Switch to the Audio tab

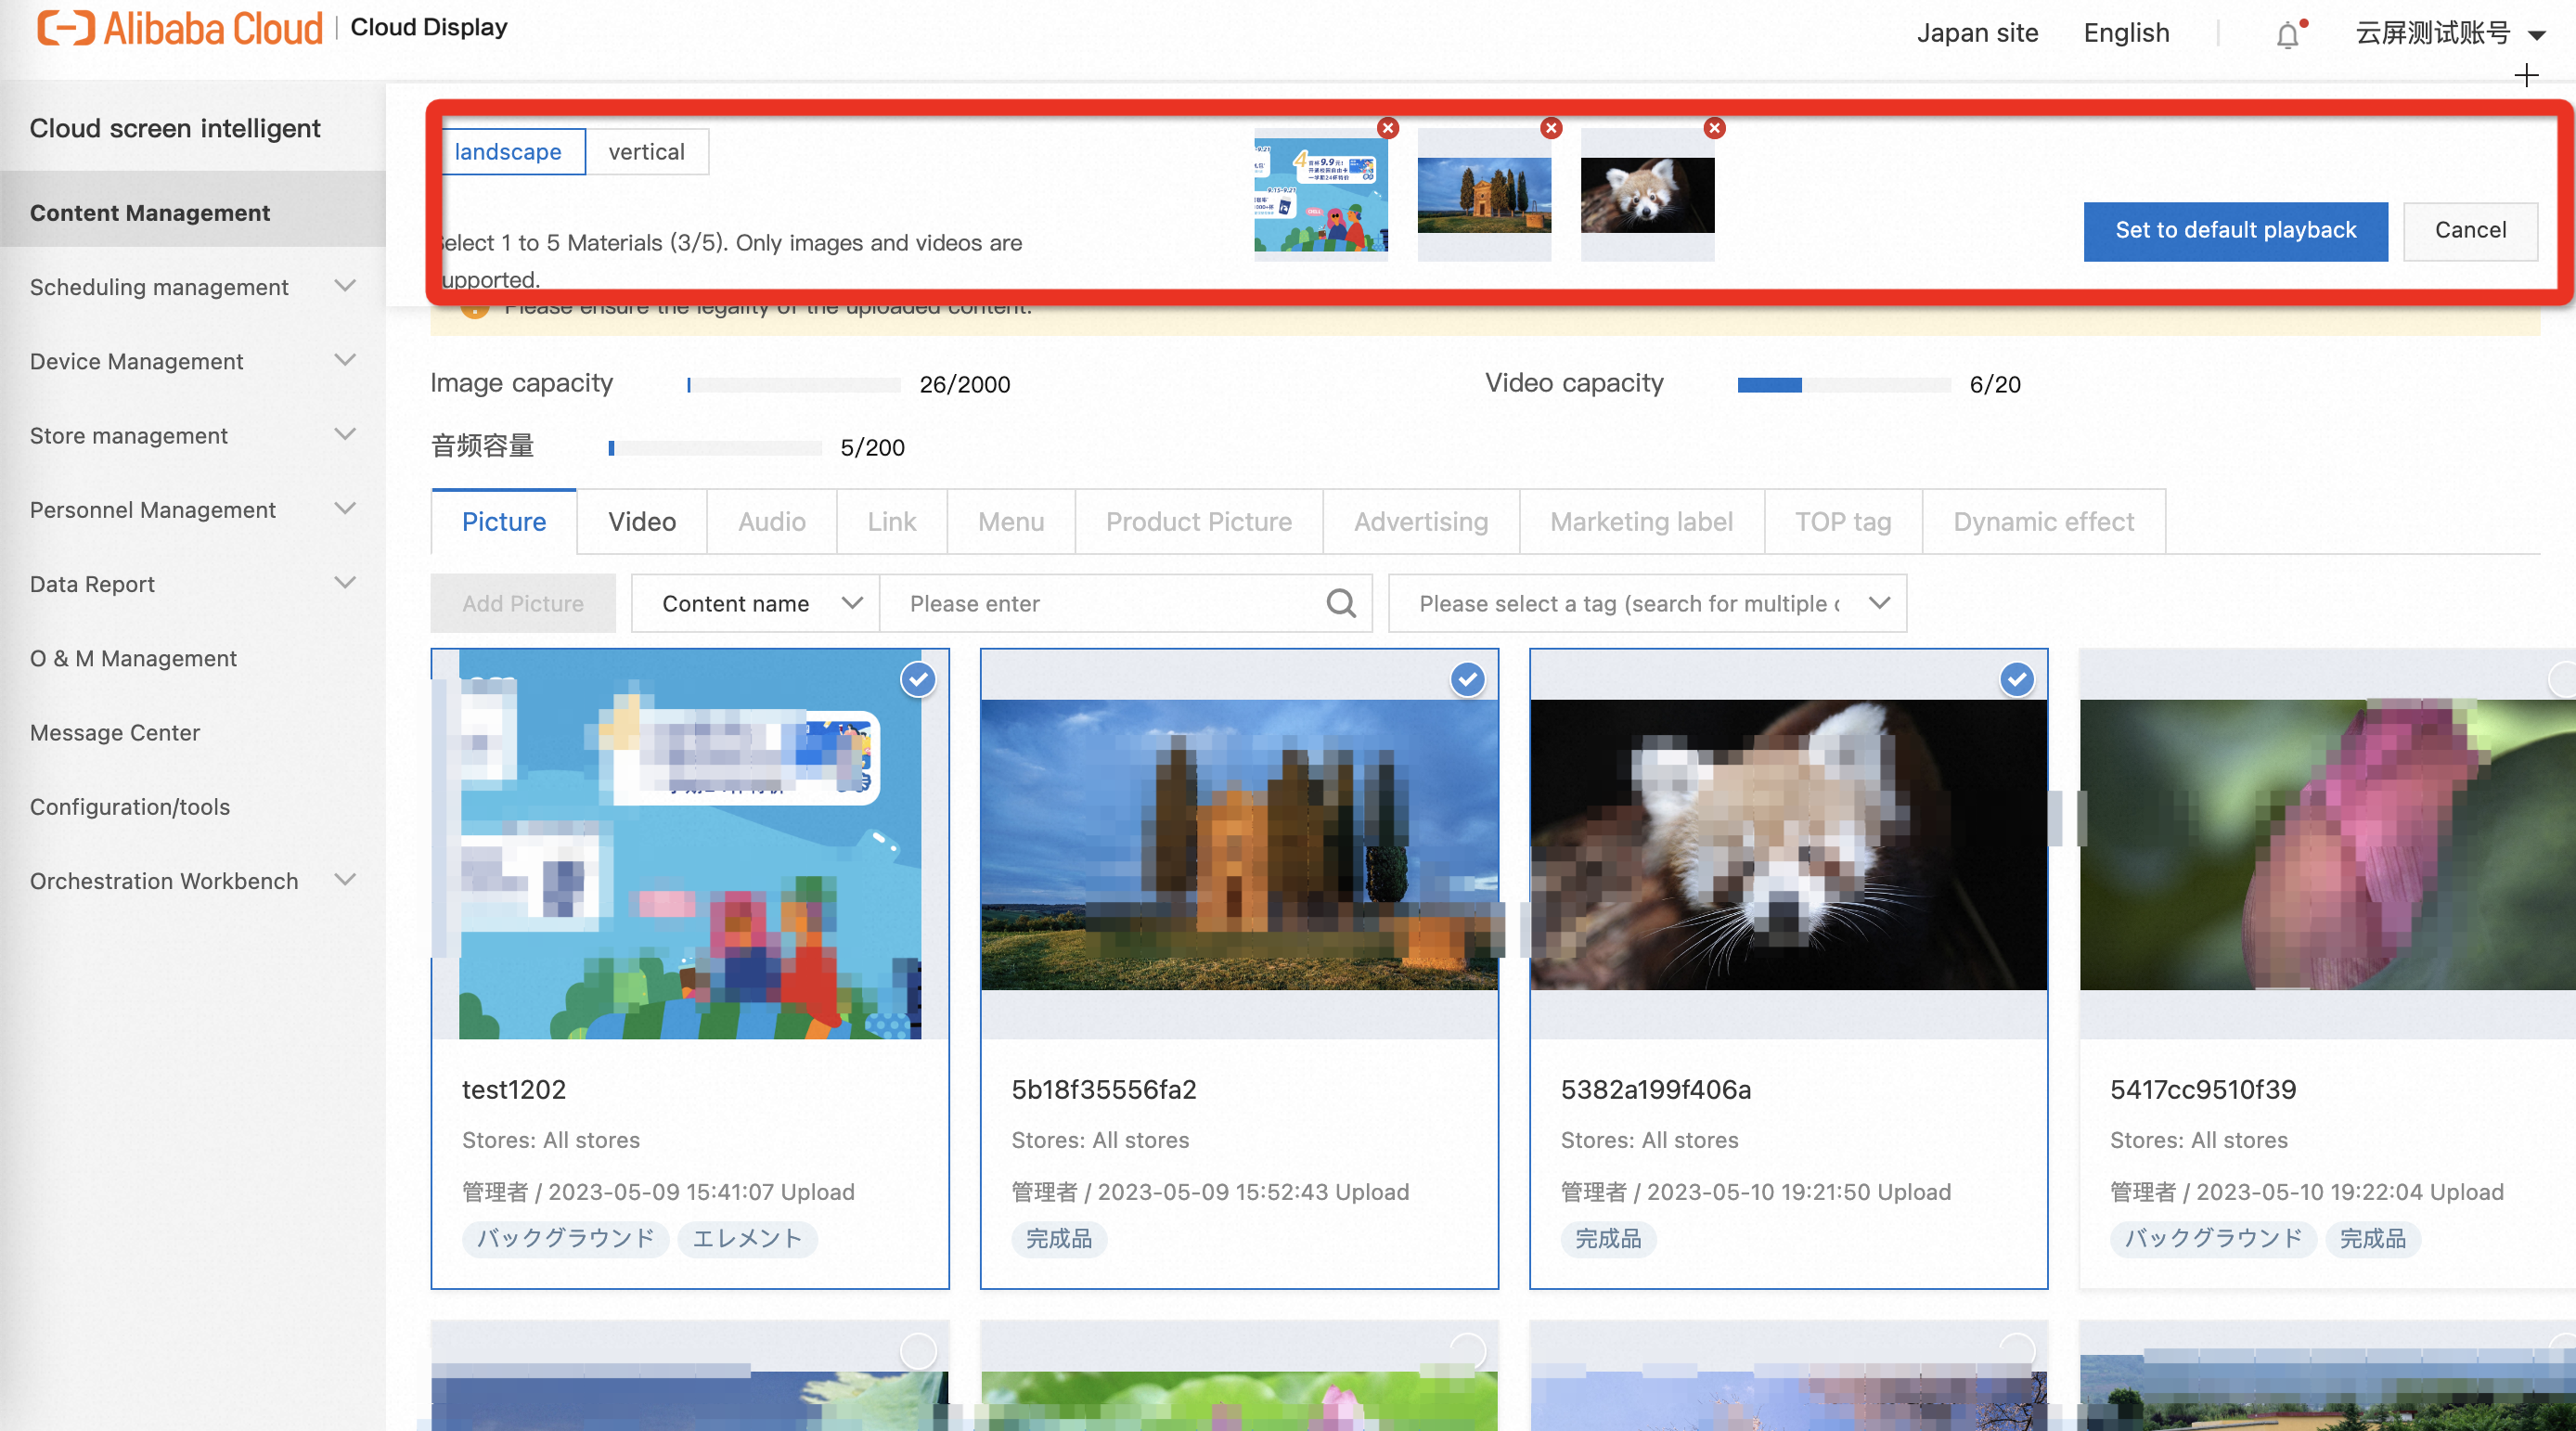(771, 521)
